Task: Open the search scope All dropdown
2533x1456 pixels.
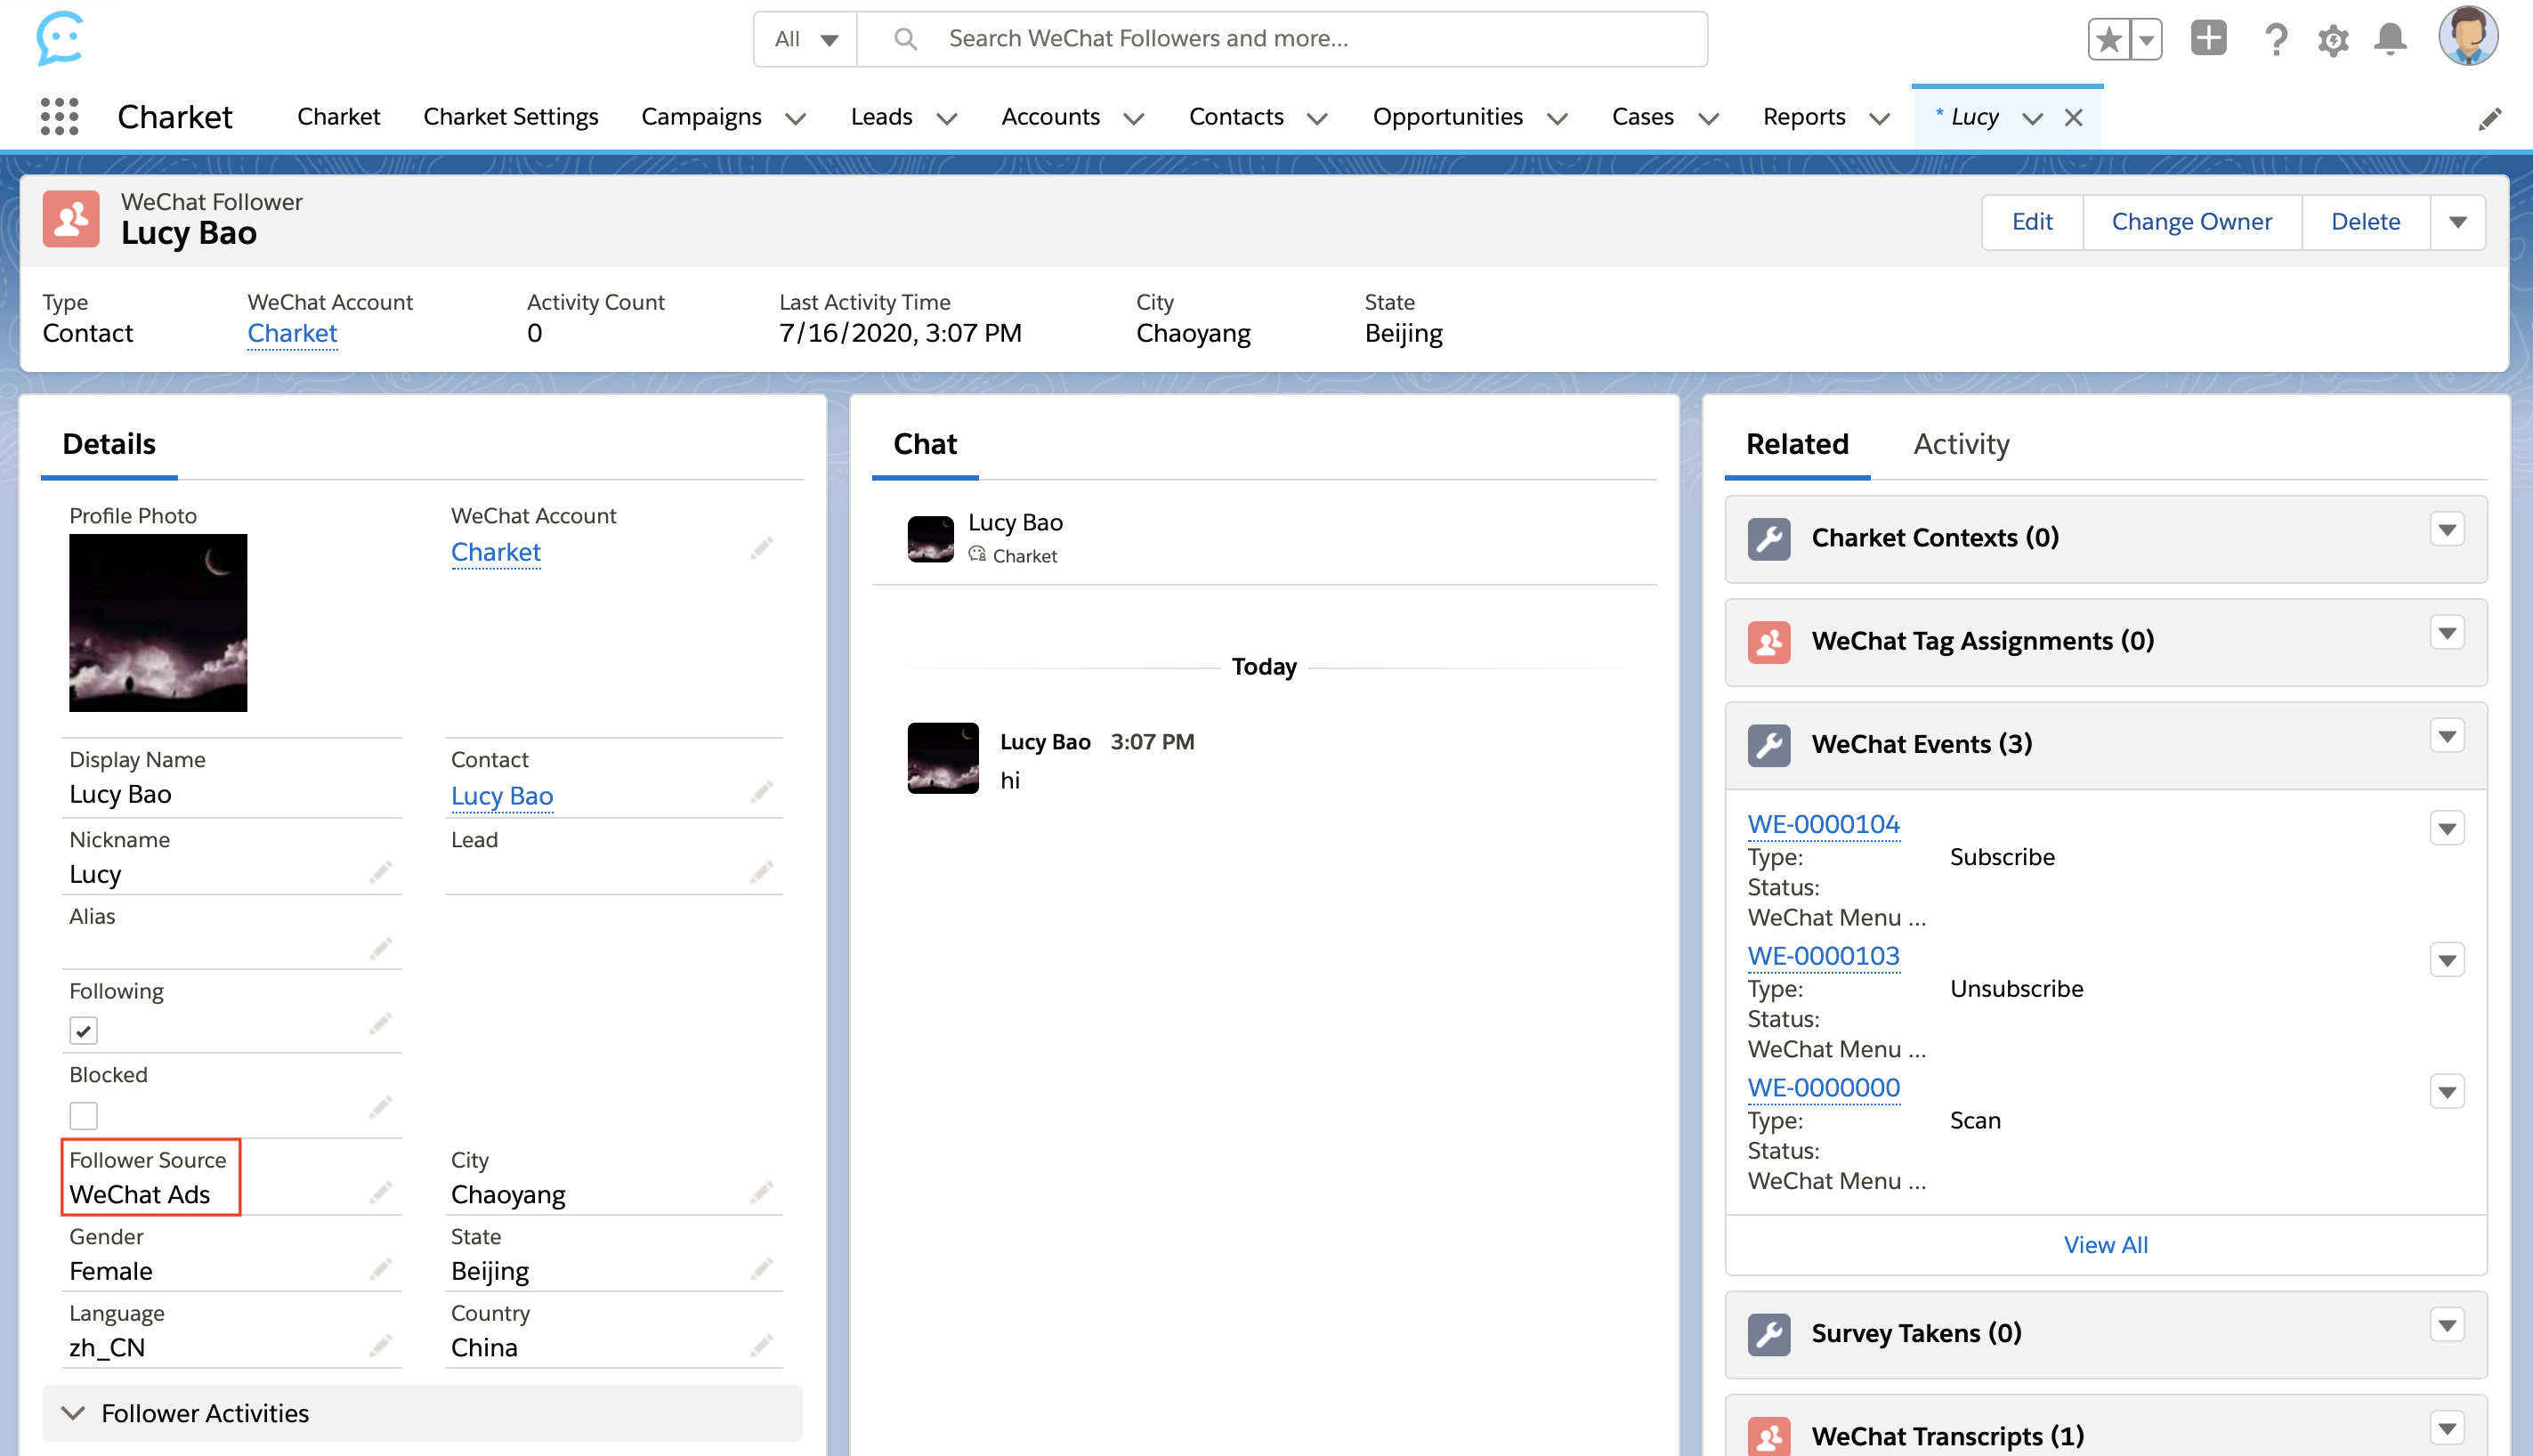Action: pyautogui.click(x=805, y=39)
